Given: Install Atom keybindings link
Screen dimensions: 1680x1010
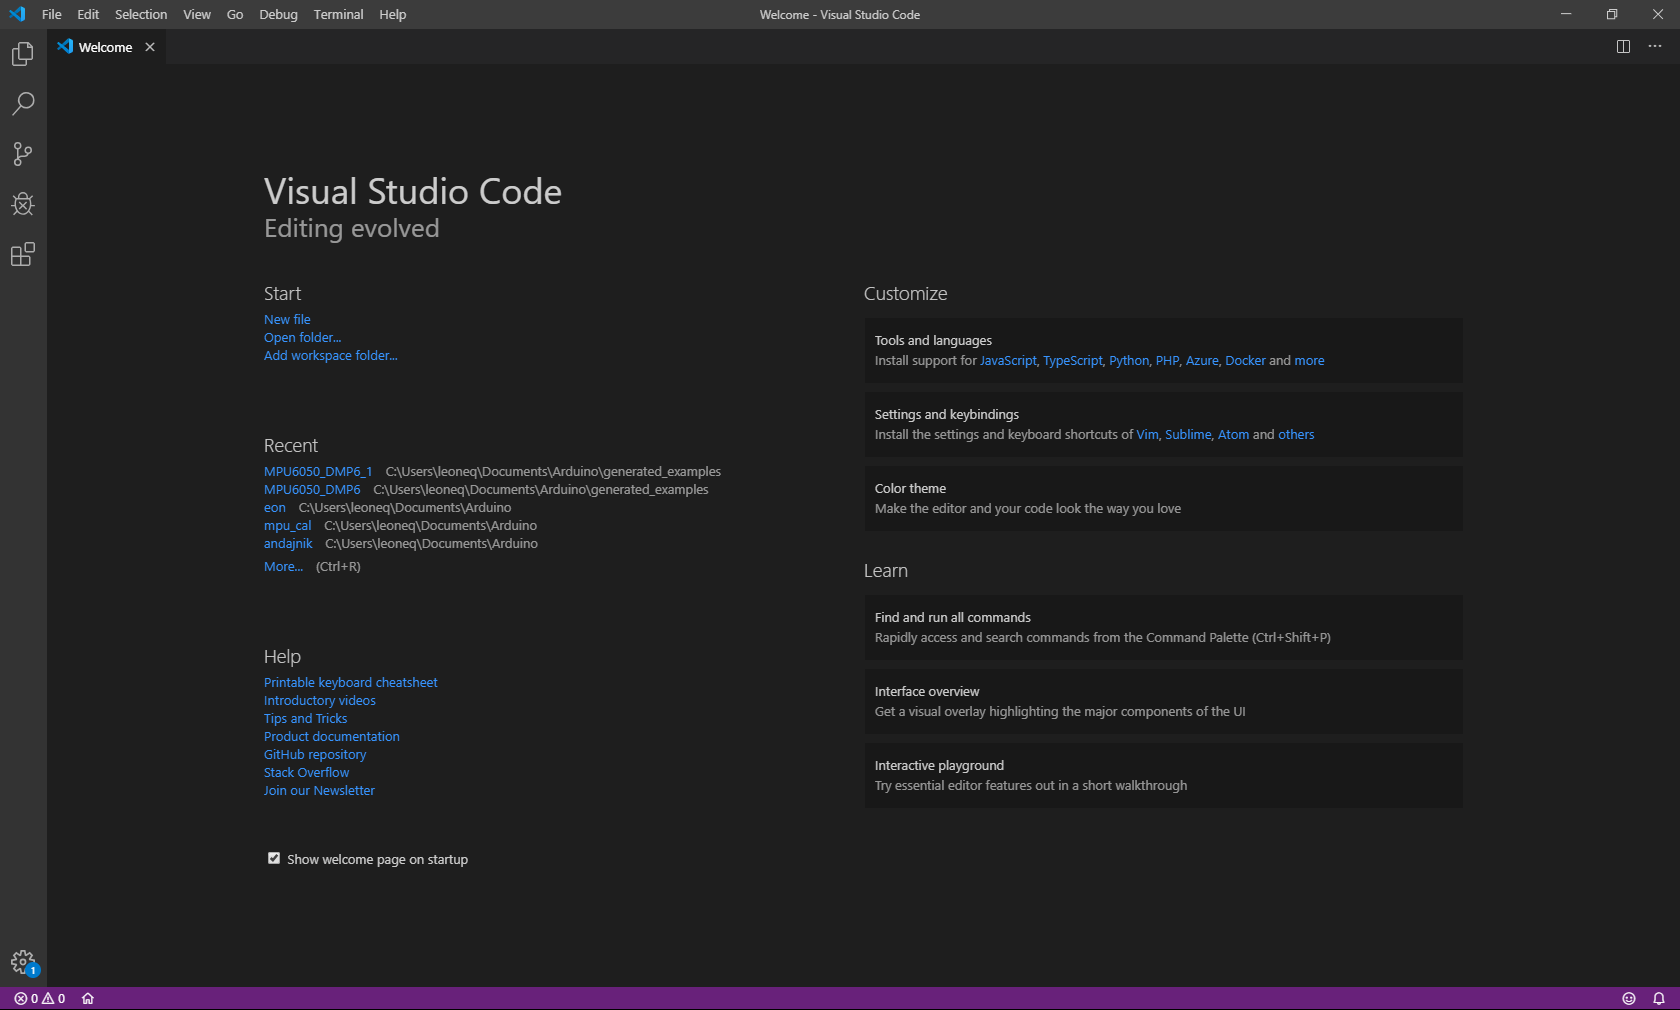Looking at the screenshot, I should pos(1233,434).
